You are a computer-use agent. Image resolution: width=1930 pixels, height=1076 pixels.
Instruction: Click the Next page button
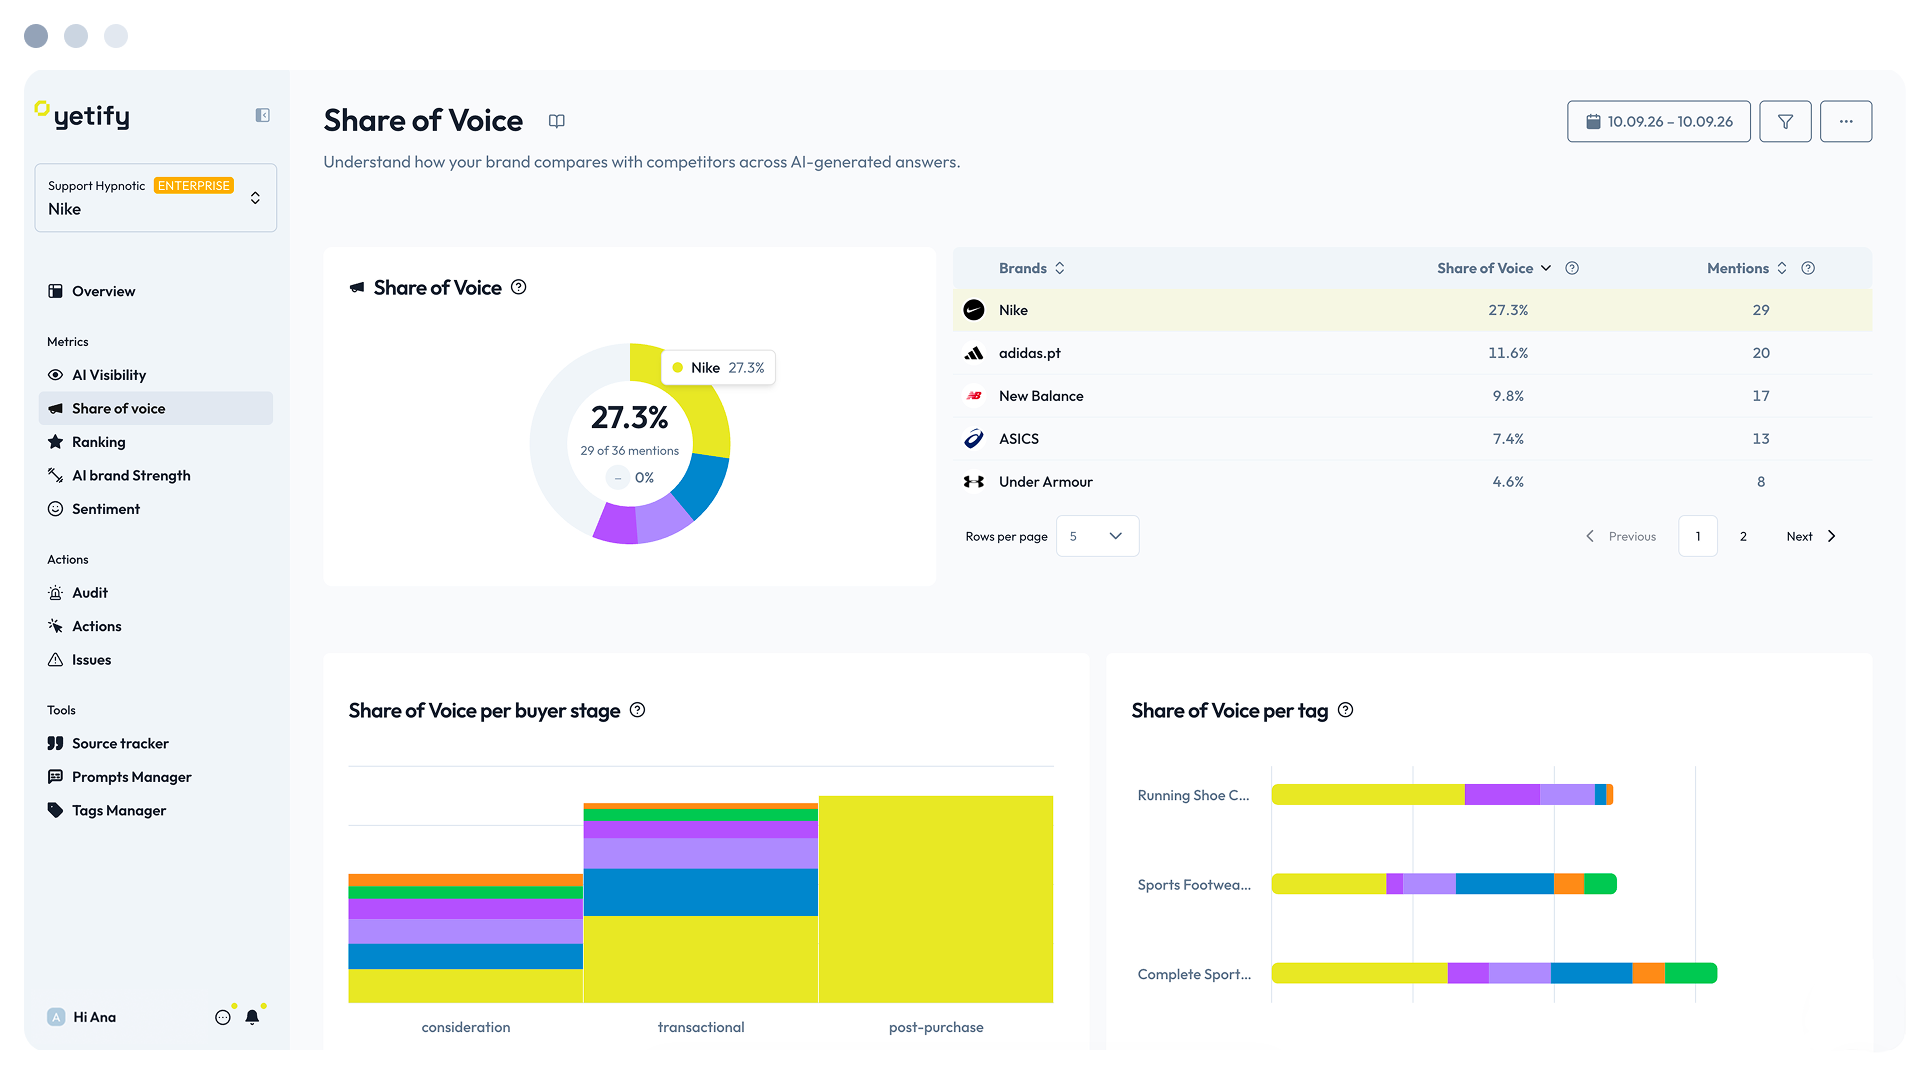coord(1811,536)
